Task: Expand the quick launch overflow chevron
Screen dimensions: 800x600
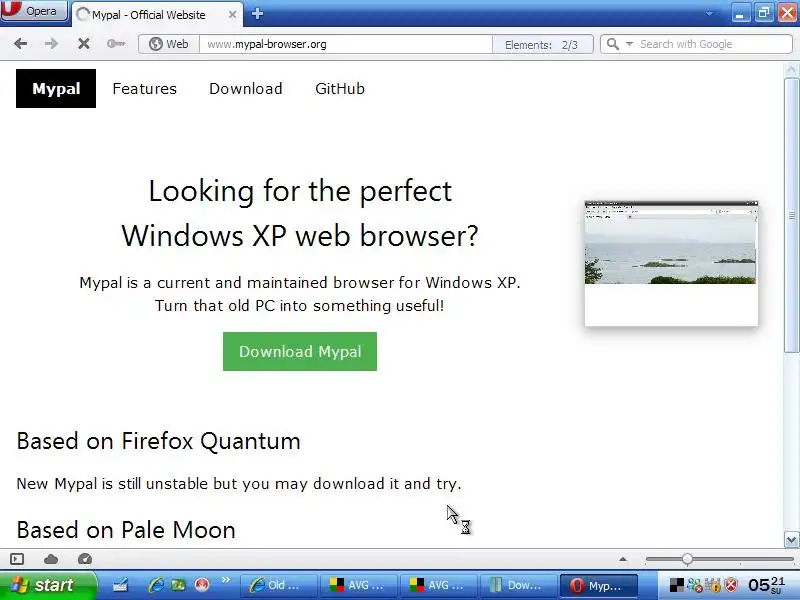Action: [x=226, y=580]
